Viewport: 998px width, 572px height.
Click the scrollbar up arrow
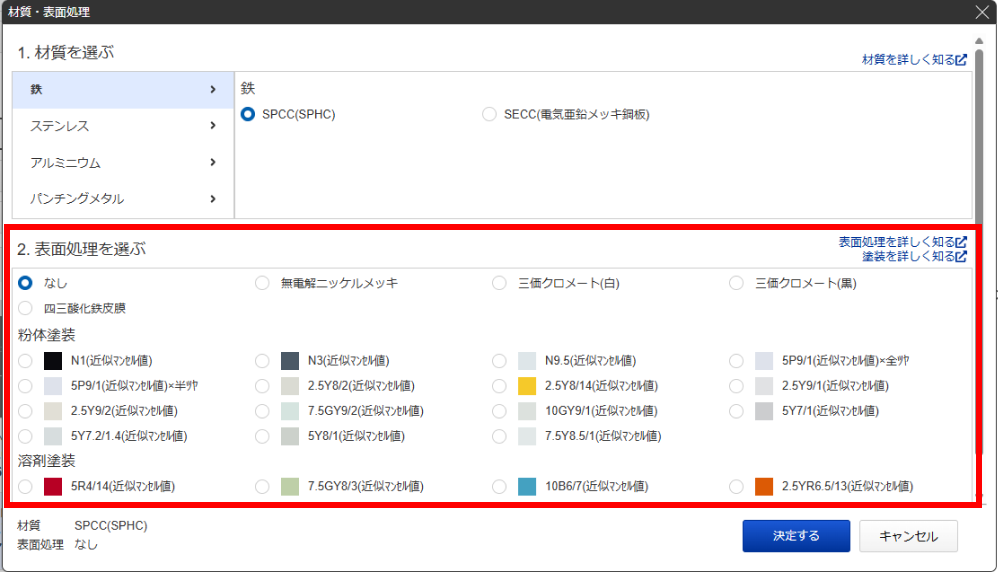tap(979, 41)
